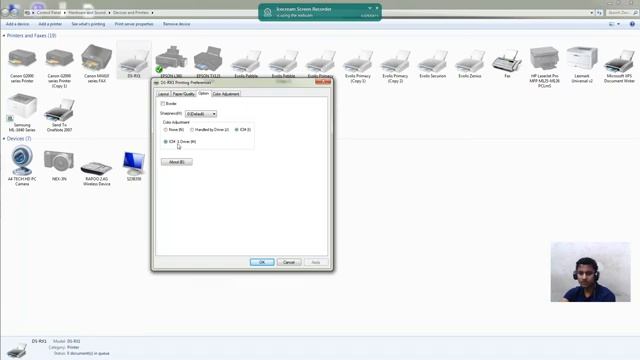Switch to the Layout tab
The height and width of the screenshot is (360, 640).
163,94
